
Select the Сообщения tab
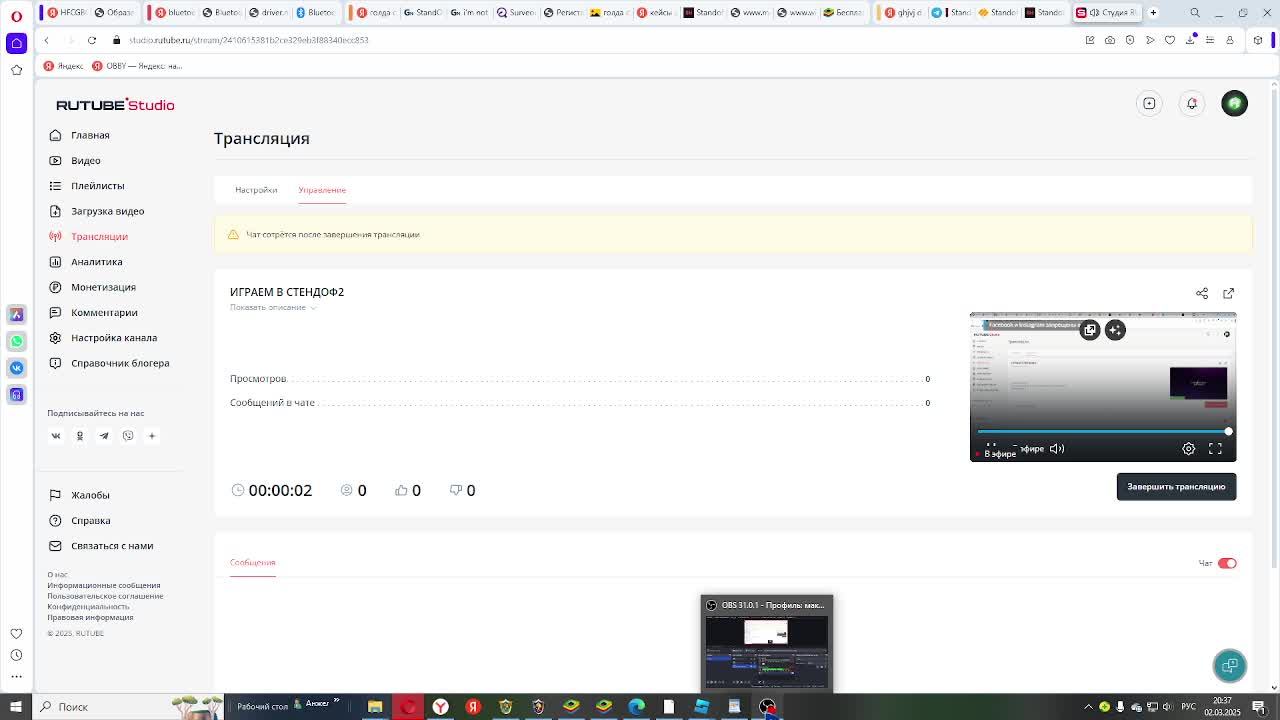pos(252,562)
